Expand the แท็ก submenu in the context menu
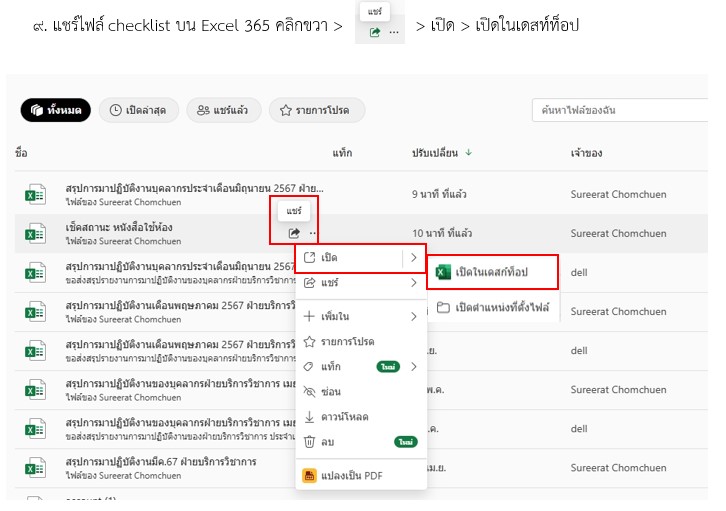This screenshot has height=511, width=726. pyautogui.click(x=413, y=367)
